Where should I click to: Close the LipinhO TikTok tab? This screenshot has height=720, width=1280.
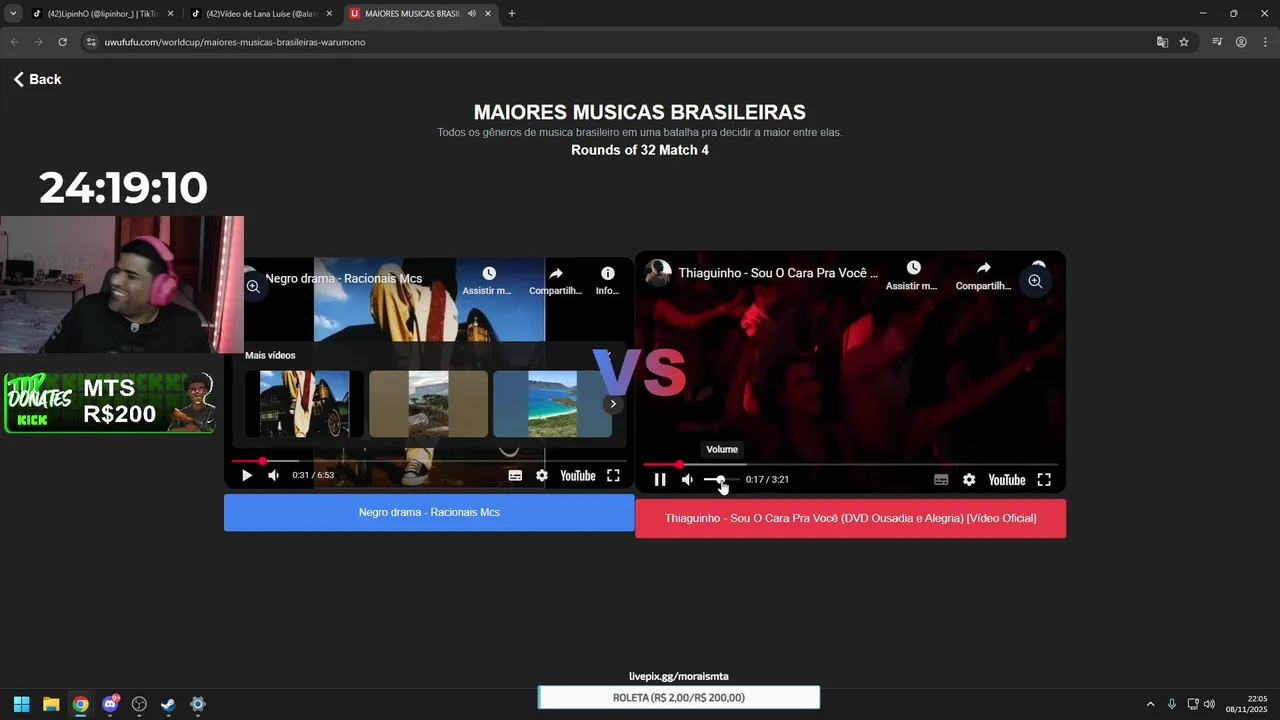170,14
